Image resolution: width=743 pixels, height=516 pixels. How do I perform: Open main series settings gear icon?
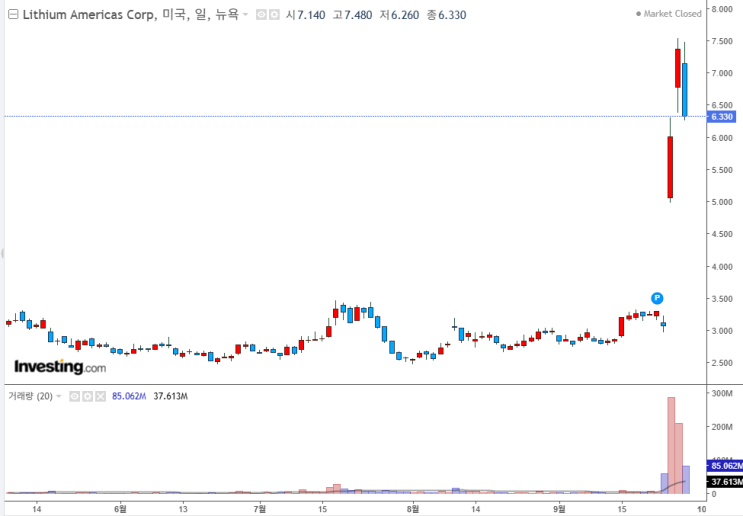274,15
